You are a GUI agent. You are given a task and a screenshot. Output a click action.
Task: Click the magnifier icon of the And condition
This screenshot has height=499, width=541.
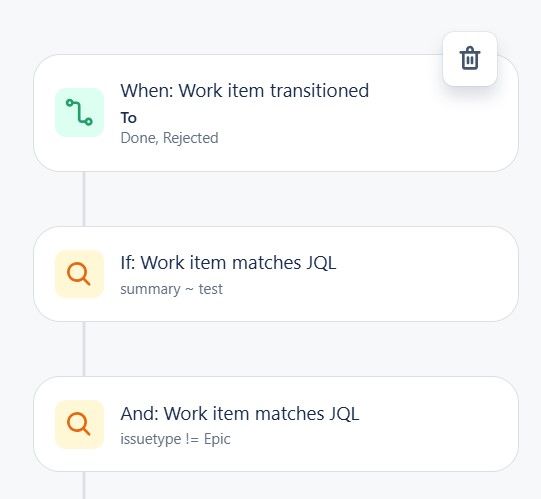click(x=79, y=424)
